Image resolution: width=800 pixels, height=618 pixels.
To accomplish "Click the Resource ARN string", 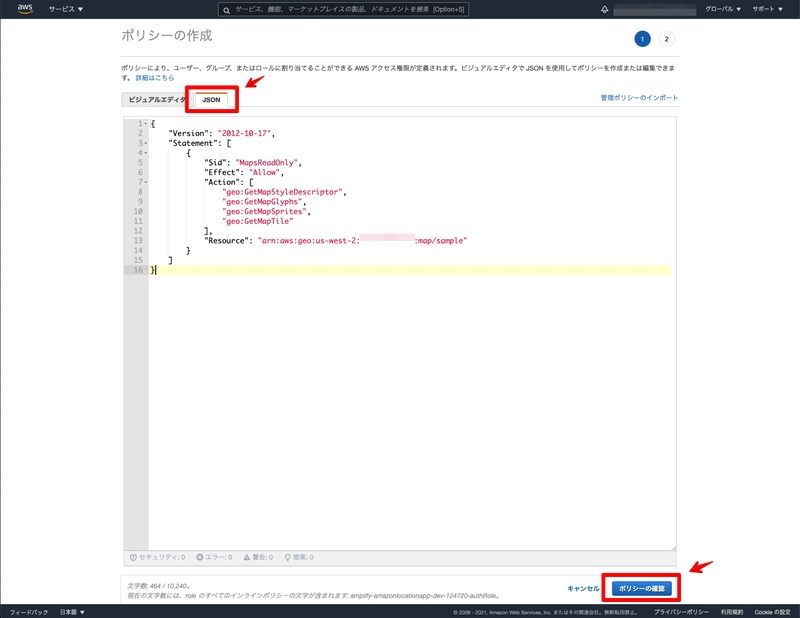I will click(x=362, y=240).
